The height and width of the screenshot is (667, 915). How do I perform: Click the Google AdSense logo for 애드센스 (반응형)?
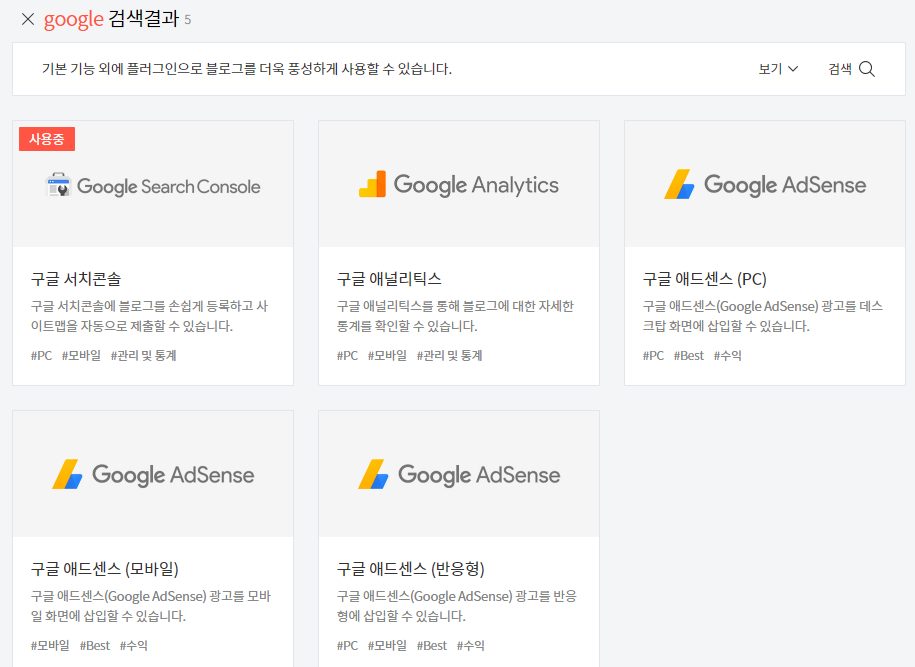tap(459, 474)
